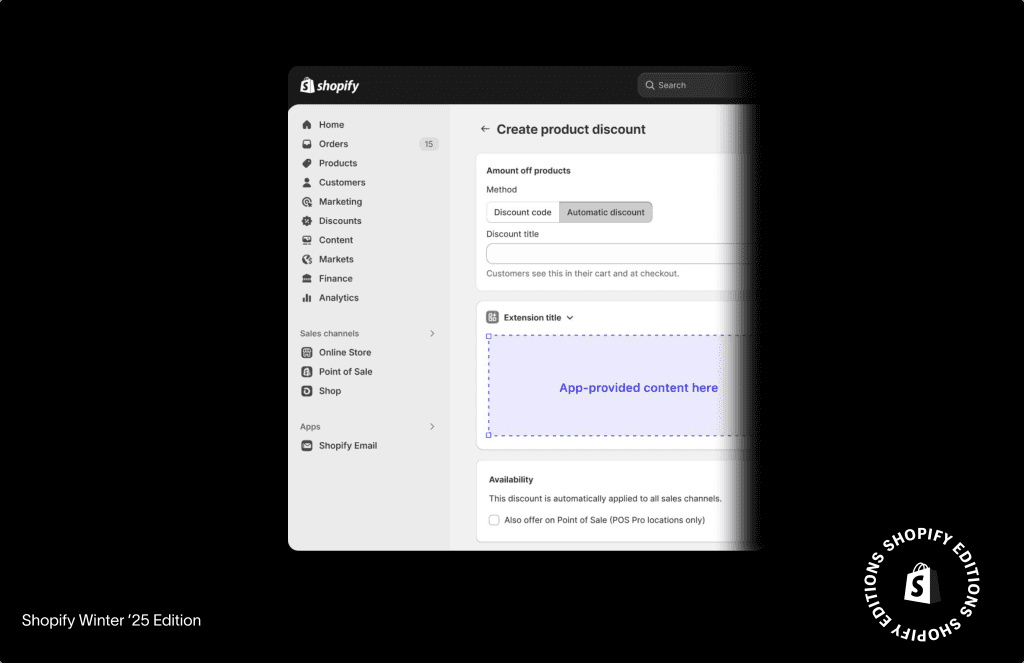The height and width of the screenshot is (663, 1024).
Task: Click the Orders count badge 15
Action: tap(428, 144)
